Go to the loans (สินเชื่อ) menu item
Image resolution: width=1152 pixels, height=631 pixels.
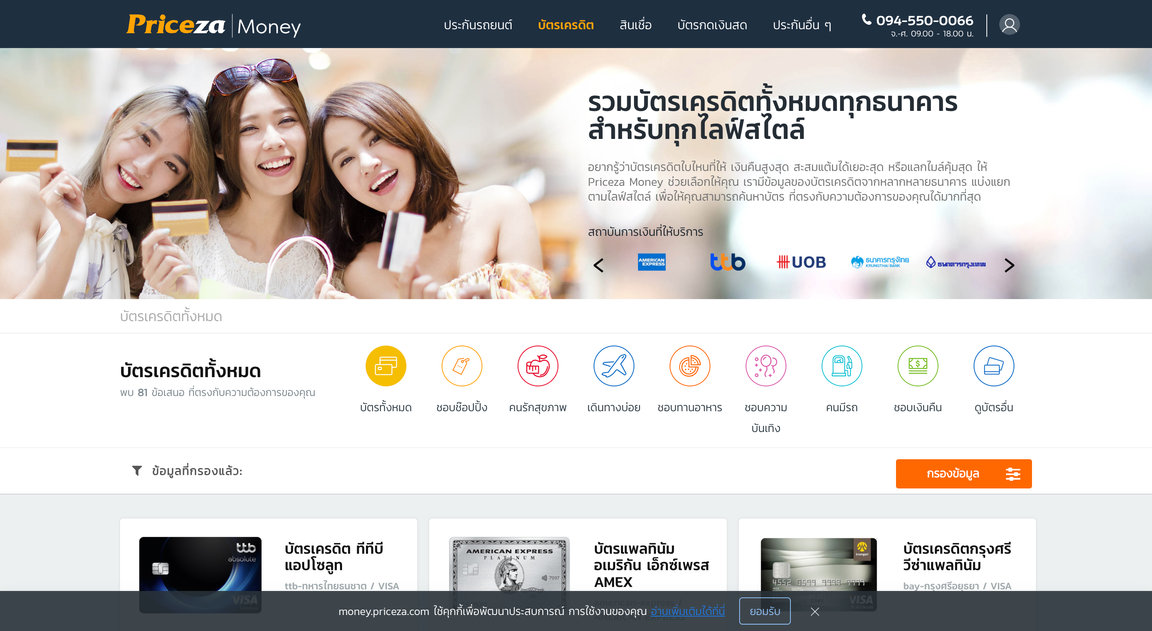pyautogui.click(x=635, y=25)
